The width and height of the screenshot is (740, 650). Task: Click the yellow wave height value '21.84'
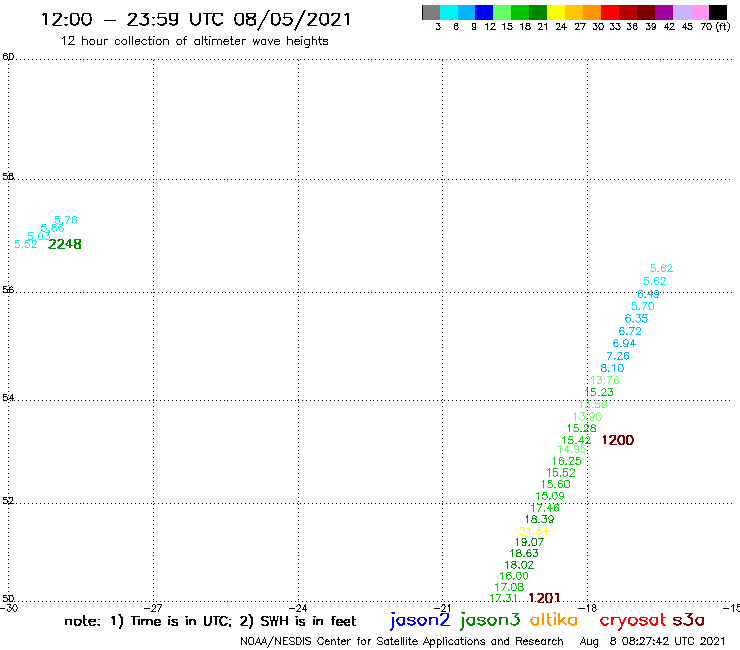534,531
